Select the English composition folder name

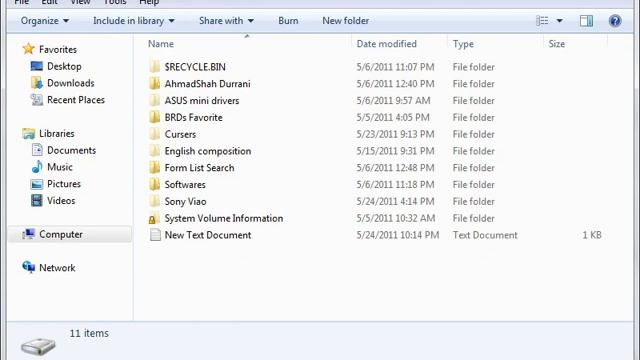coord(208,151)
